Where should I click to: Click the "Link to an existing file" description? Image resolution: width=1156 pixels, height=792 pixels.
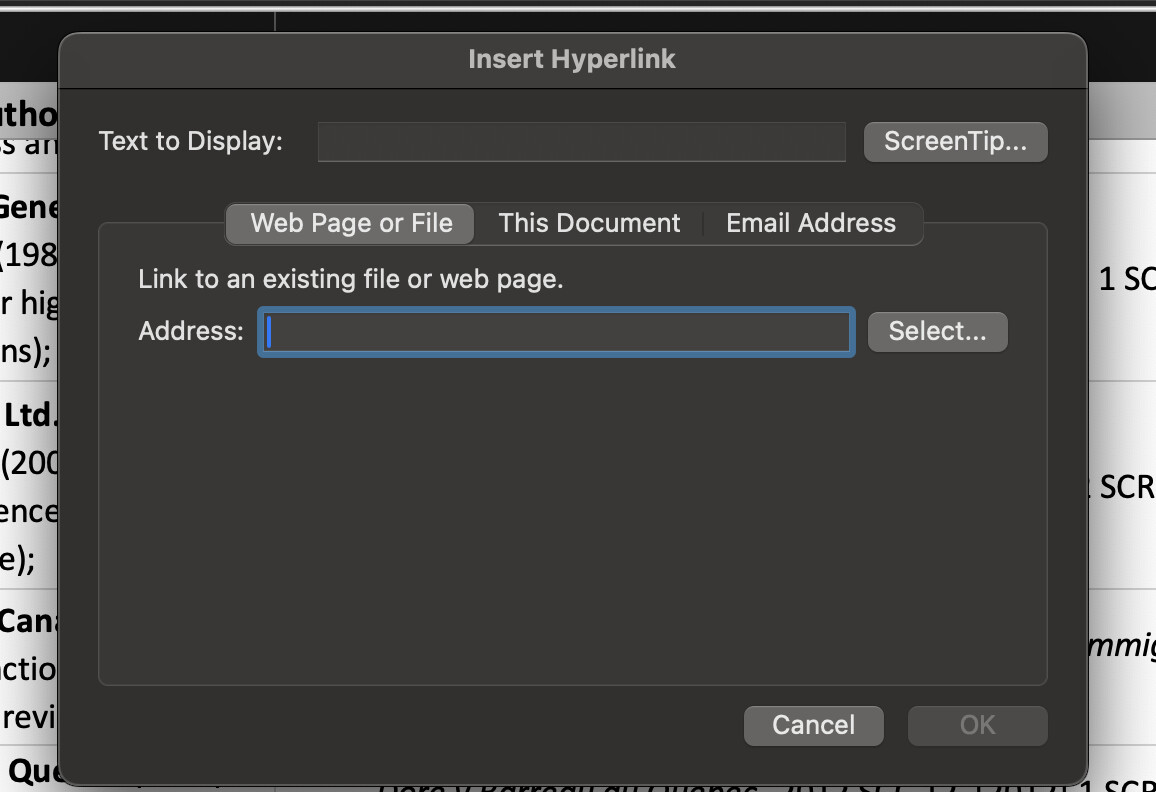coord(351,279)
